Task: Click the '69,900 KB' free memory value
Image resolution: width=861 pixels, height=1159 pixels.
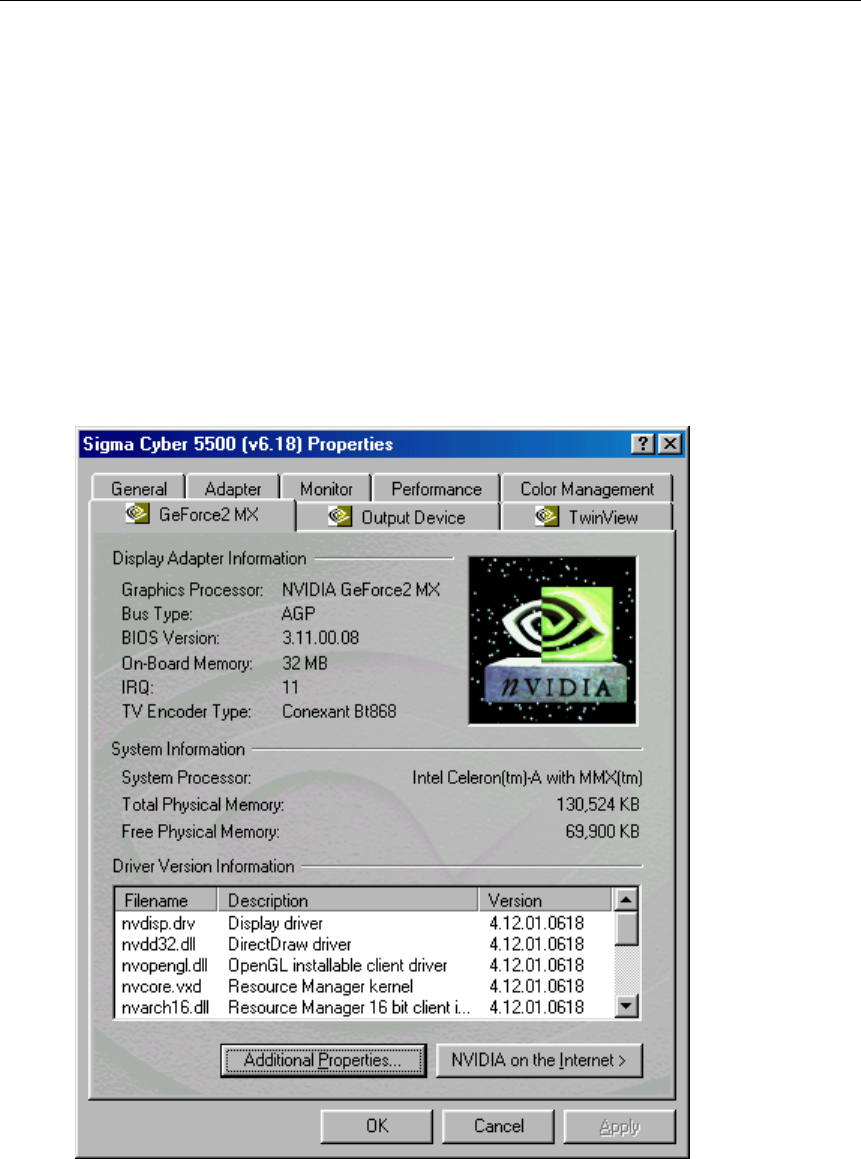Action: pyautogui.click(x=602, y=832)
